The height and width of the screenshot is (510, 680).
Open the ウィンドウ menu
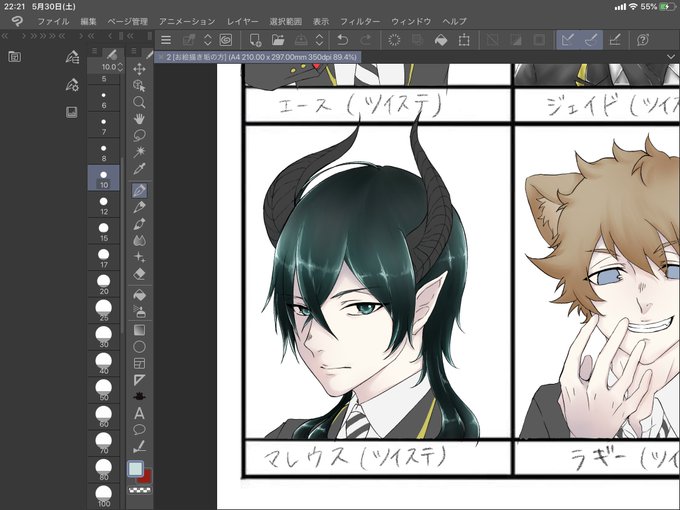click(411, 21)
